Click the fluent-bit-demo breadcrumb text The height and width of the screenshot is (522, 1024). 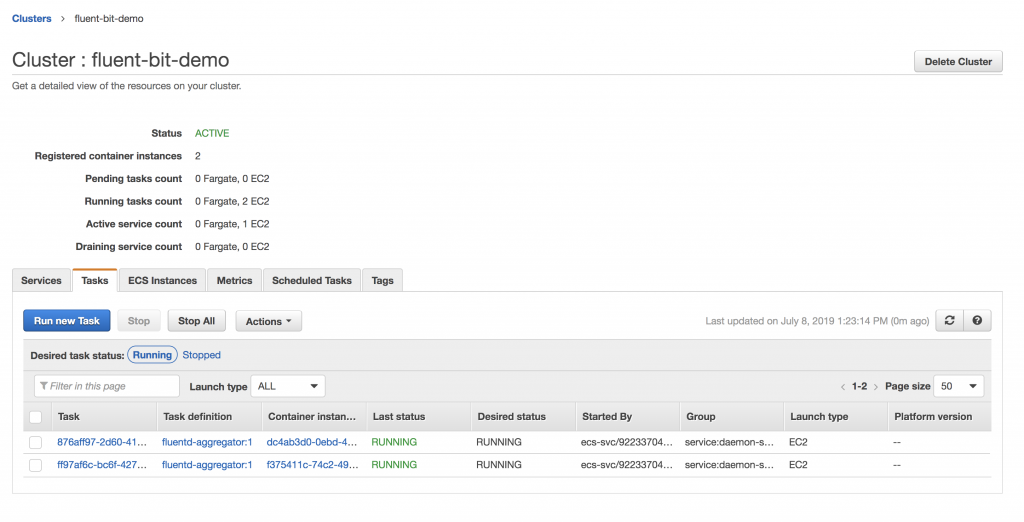[109, 18]
